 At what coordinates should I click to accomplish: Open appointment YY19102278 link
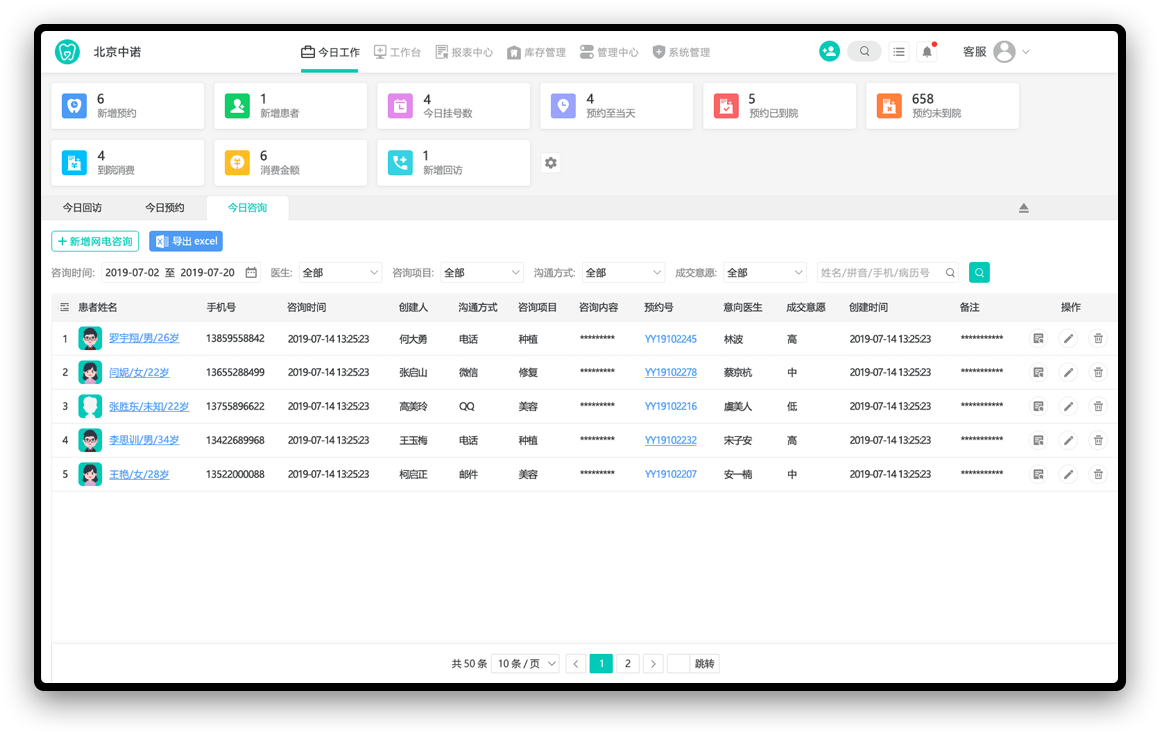coord(670,373)
